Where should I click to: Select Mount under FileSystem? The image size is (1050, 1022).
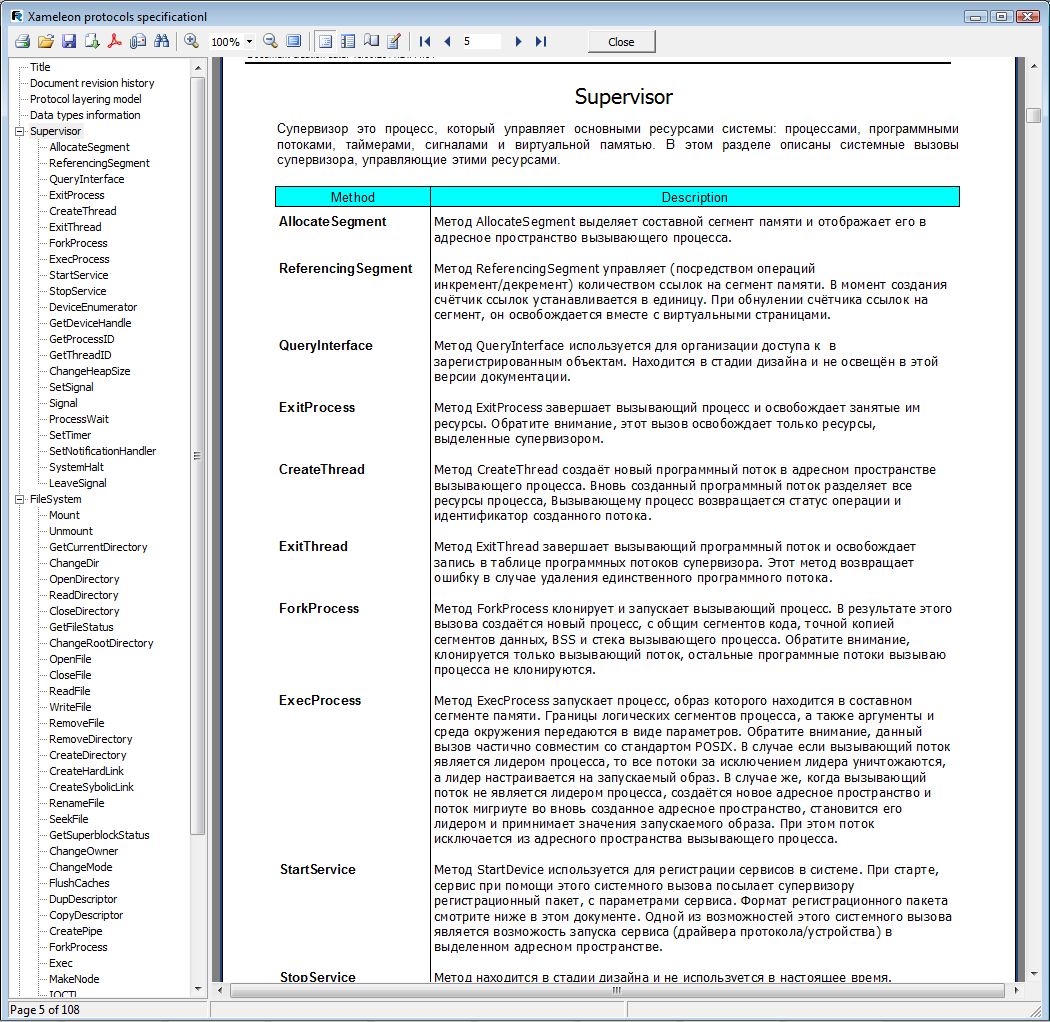point(64,516)
